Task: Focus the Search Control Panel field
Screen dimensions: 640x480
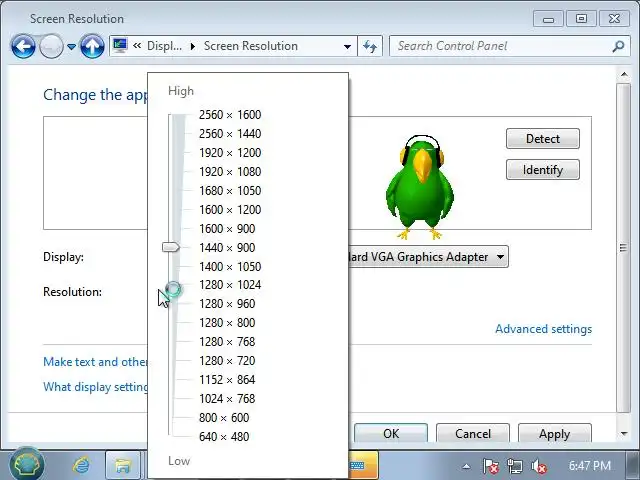Action: tap(502, 46)
